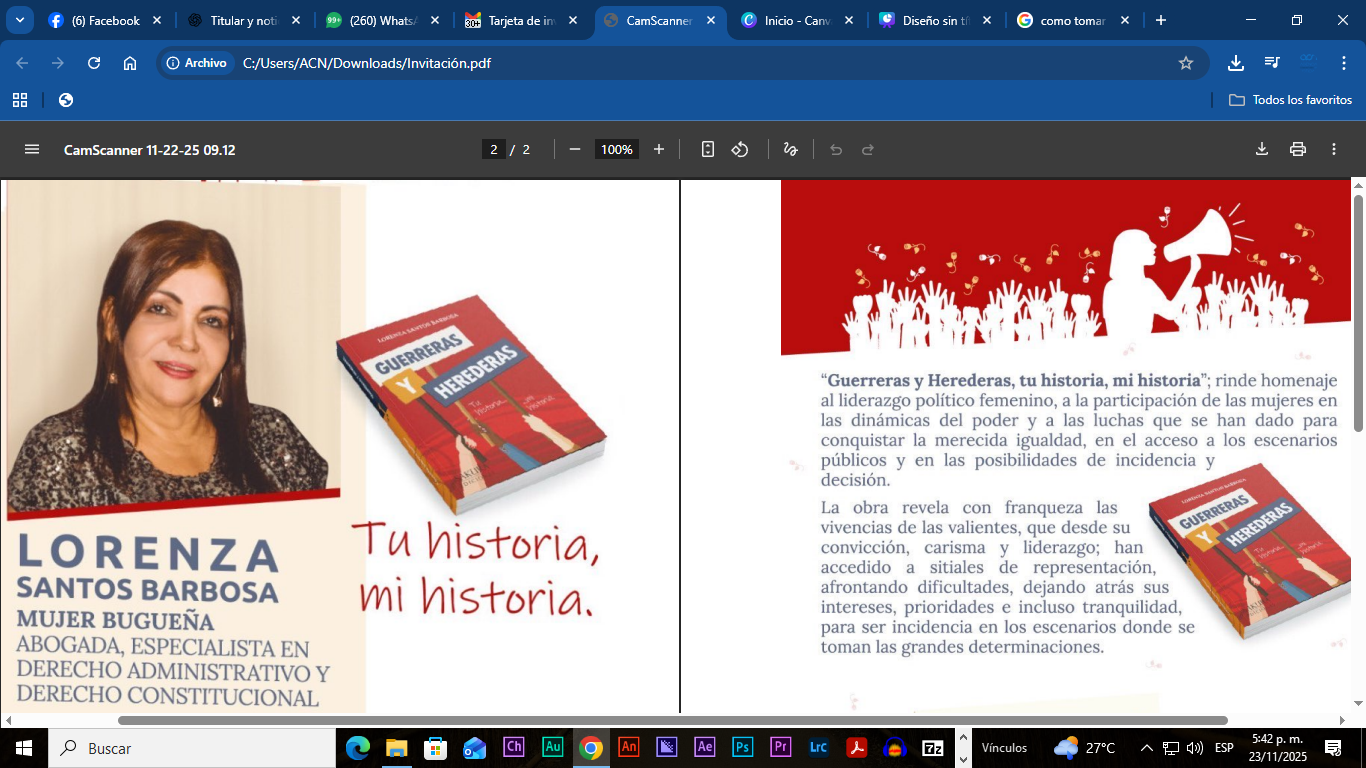Select the draw annotation tool
The height and width of the screenshot is (768, 1366).
tap(790, 150)
